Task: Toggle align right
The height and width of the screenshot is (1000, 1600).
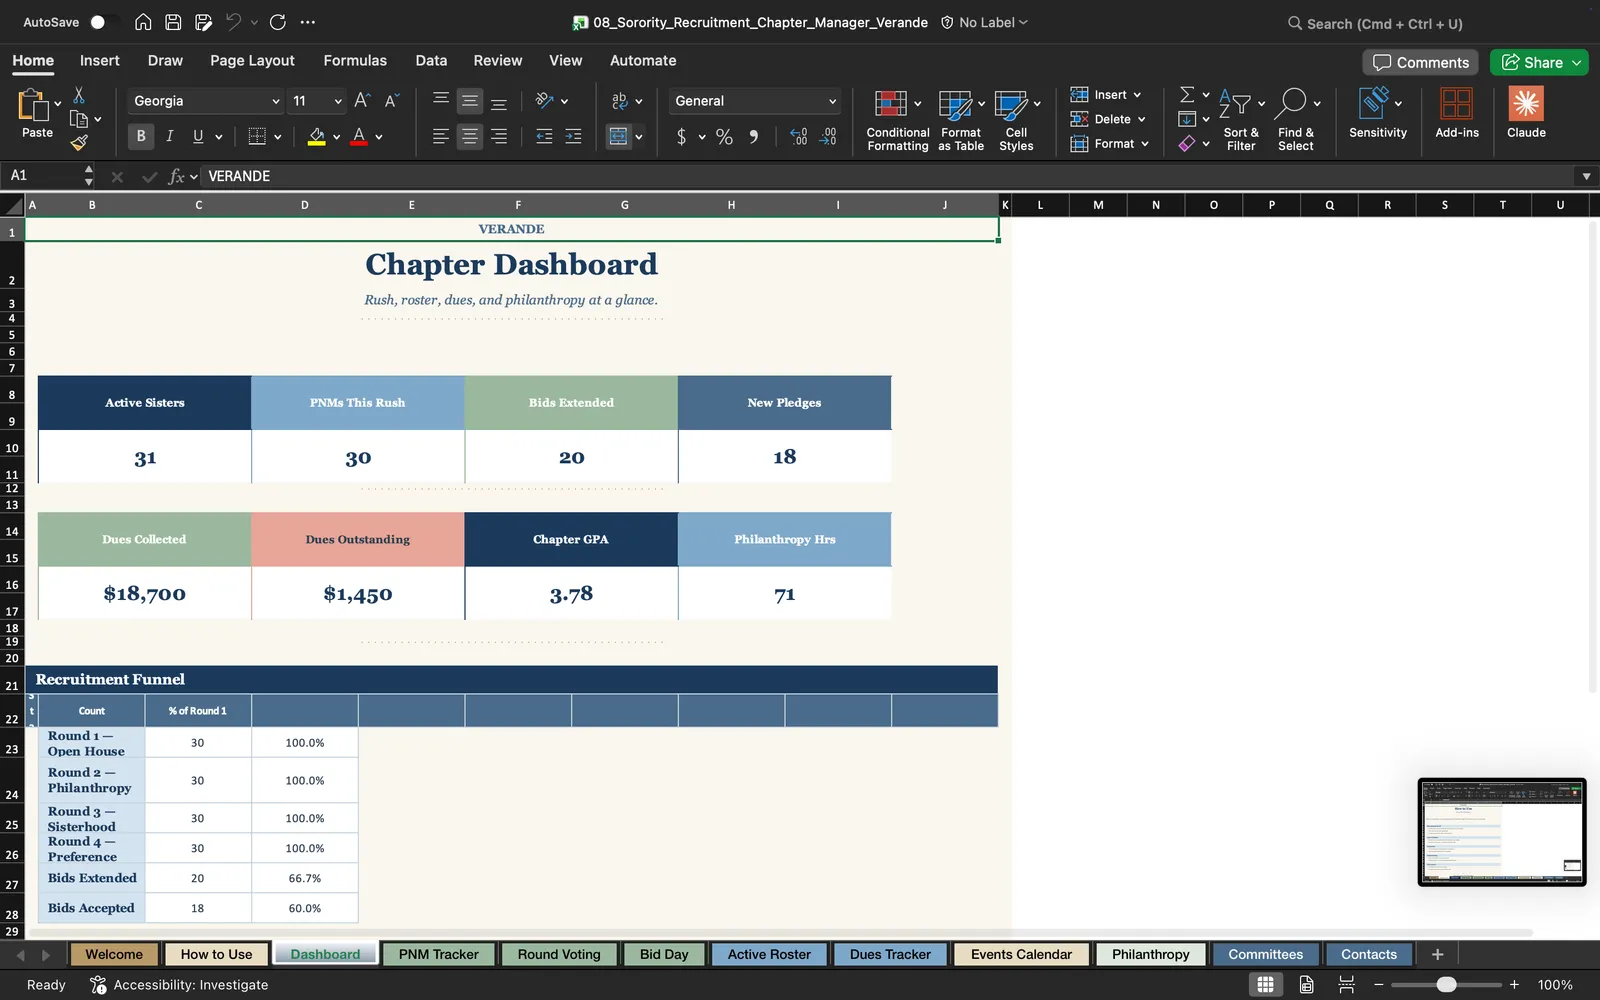Action: 499,136
